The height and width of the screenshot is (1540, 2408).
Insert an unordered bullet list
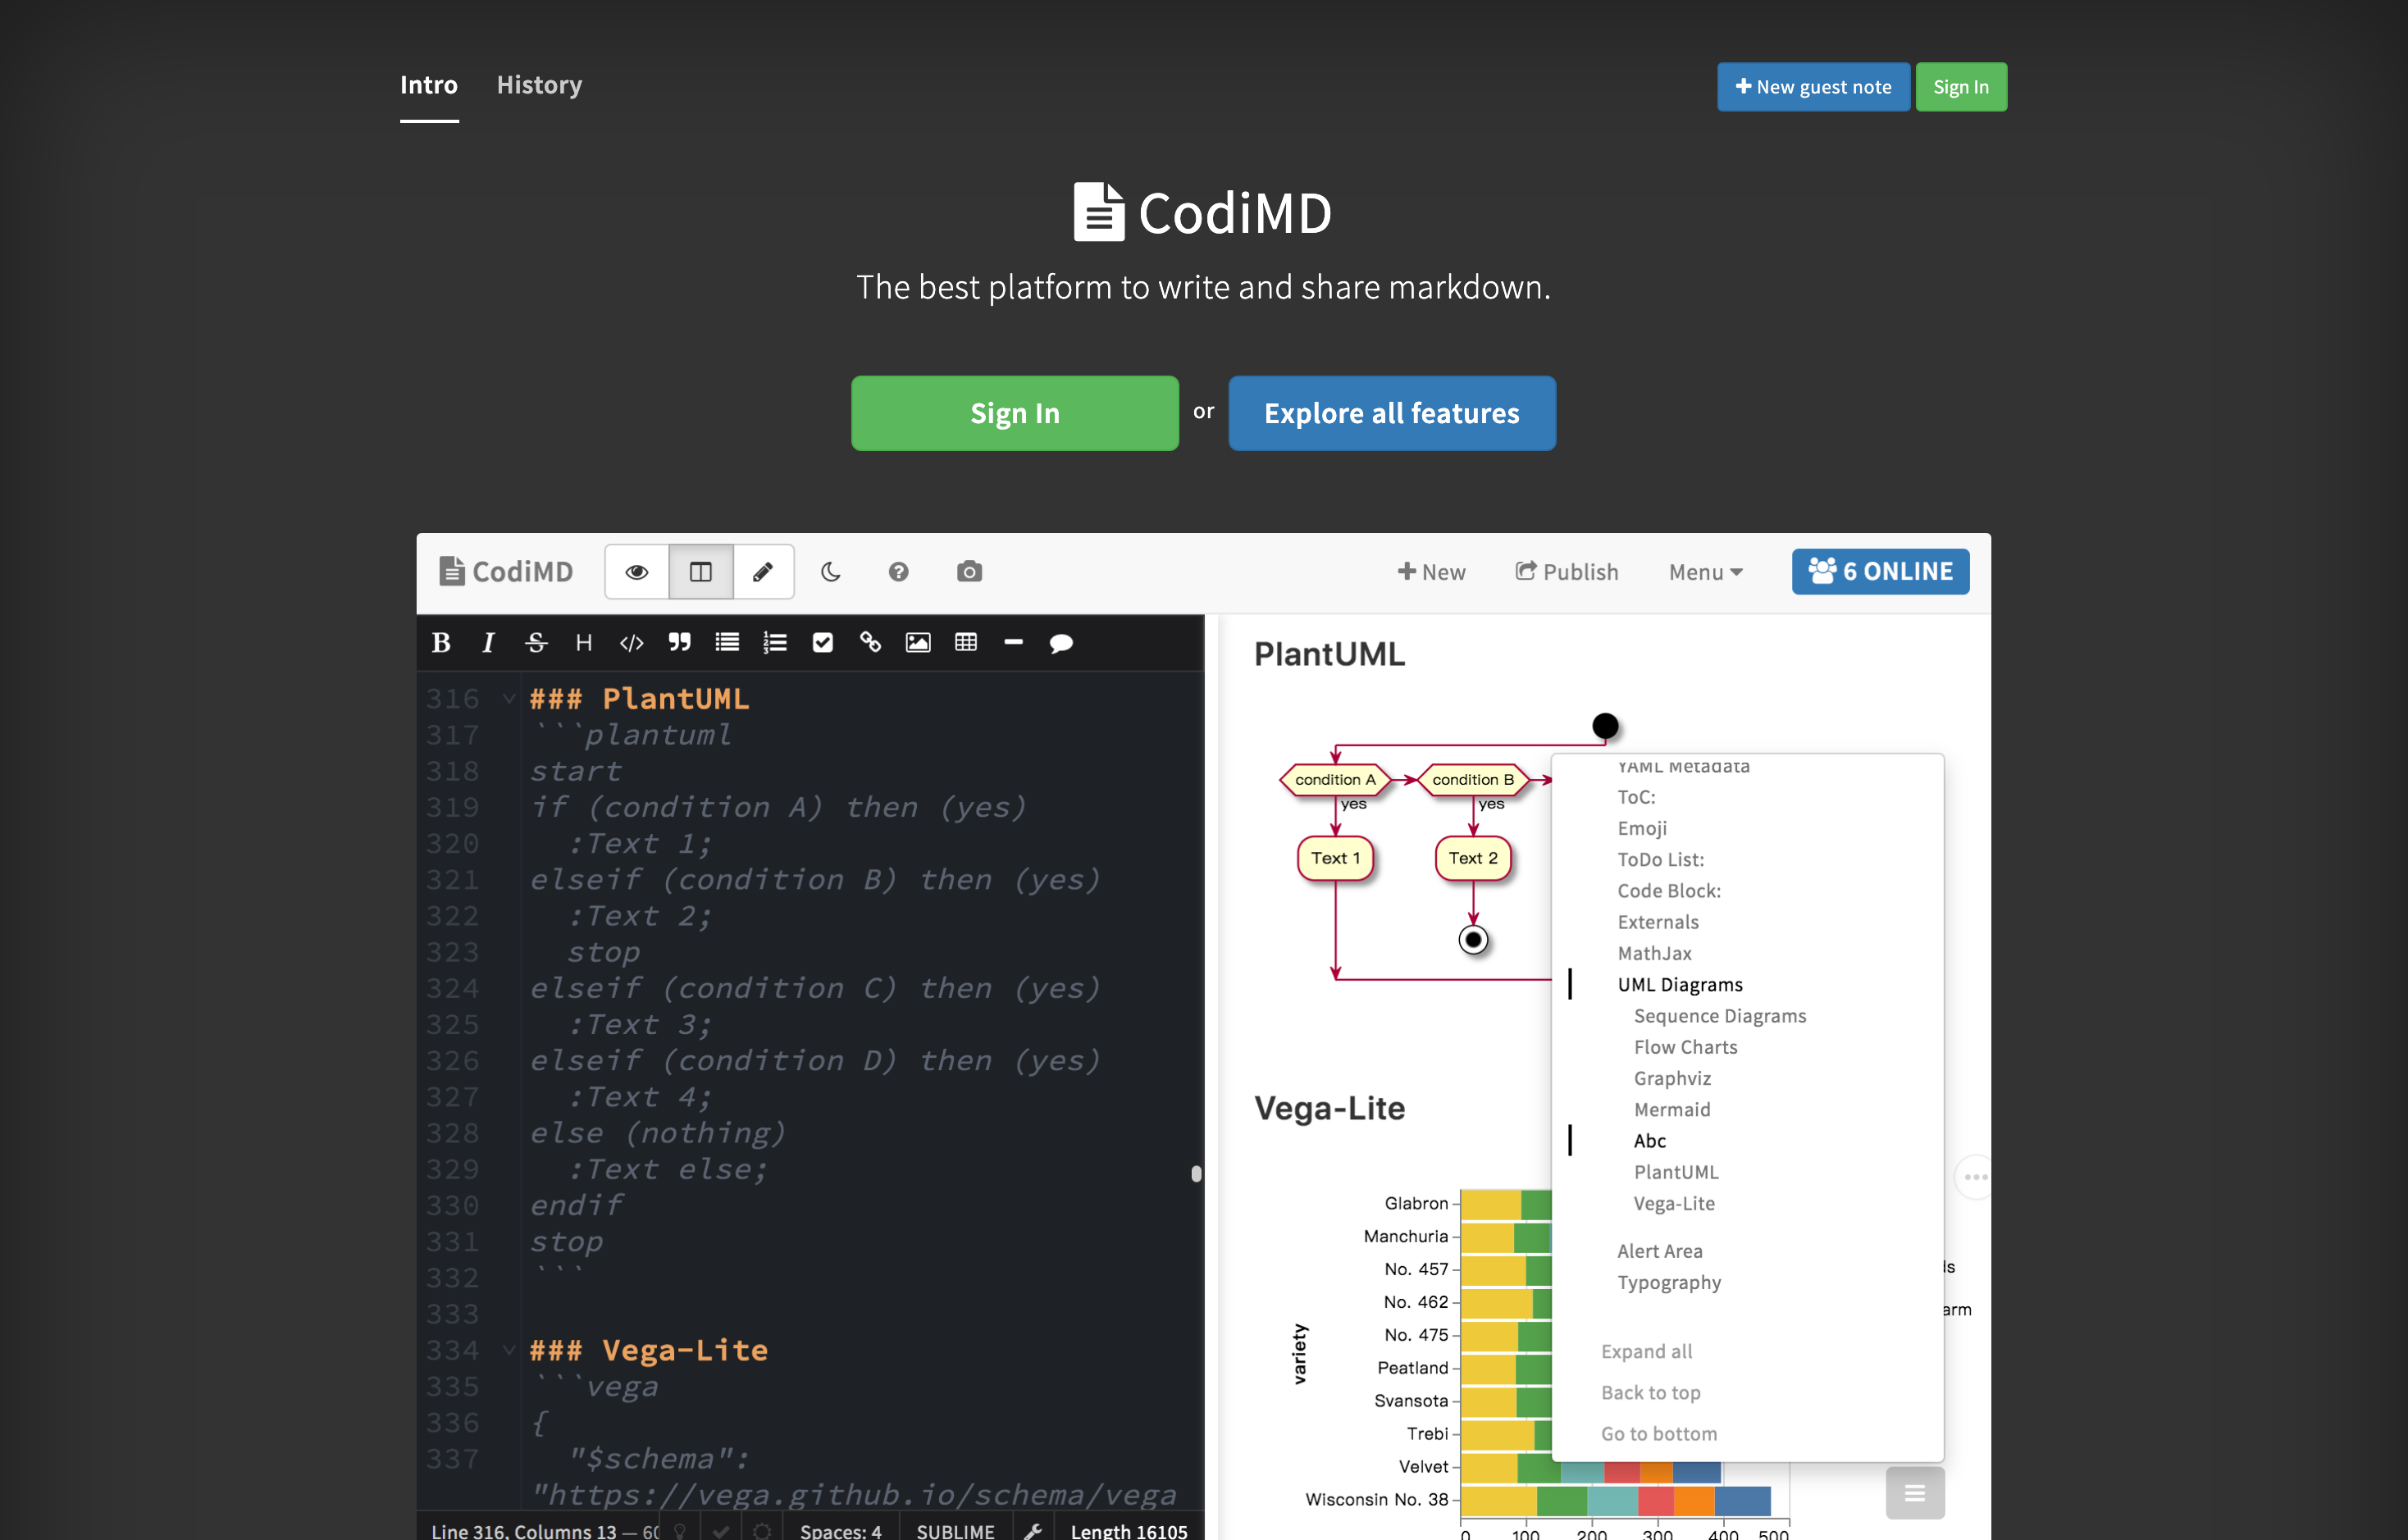tap(727, 643)
